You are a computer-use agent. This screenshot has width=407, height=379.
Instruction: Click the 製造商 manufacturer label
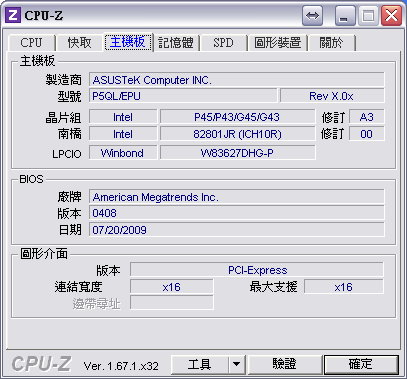pyautogui.click(x=63, y=80)
